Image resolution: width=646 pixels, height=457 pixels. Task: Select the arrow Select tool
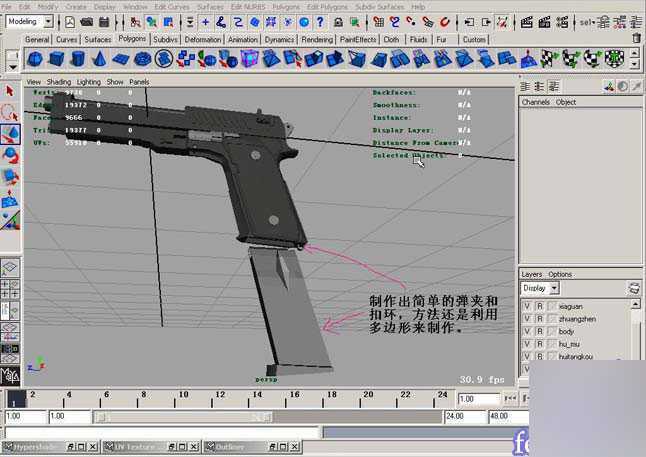(x=10, y=92)
